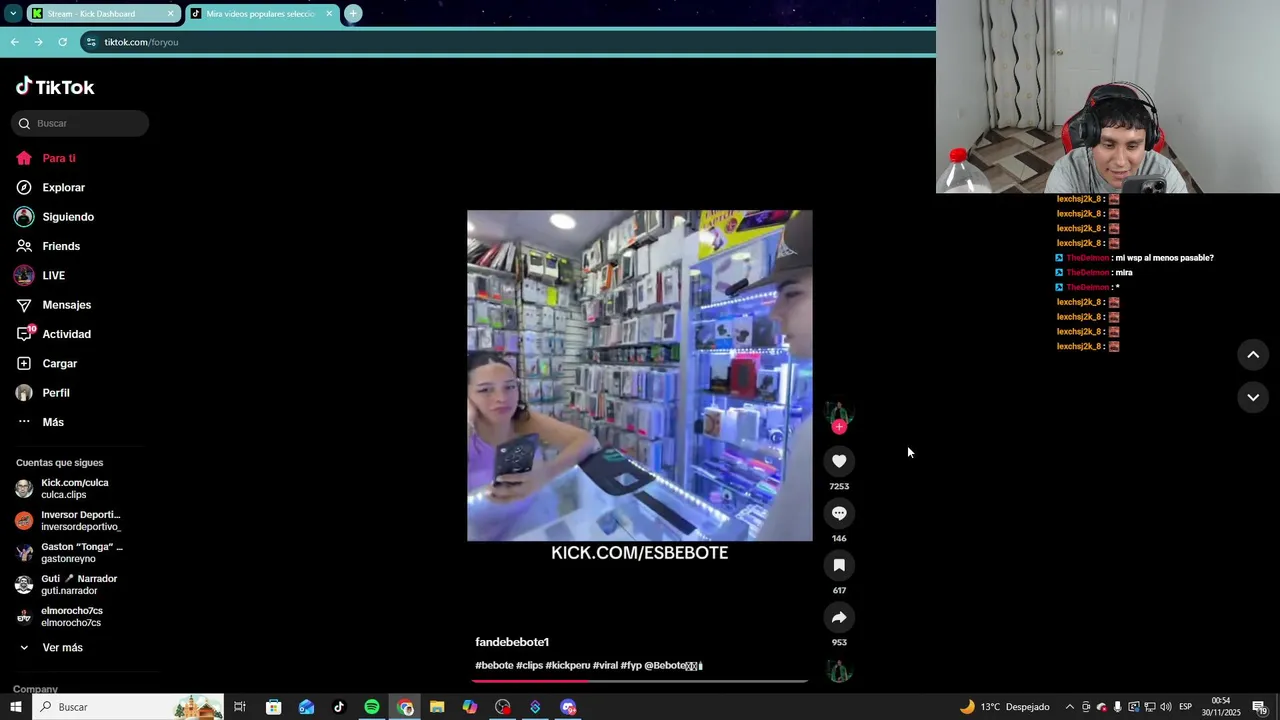Viewport: 1280px width, 720px height.
Task: Open the tab search dropdown arrow
Action: point(13,14)
